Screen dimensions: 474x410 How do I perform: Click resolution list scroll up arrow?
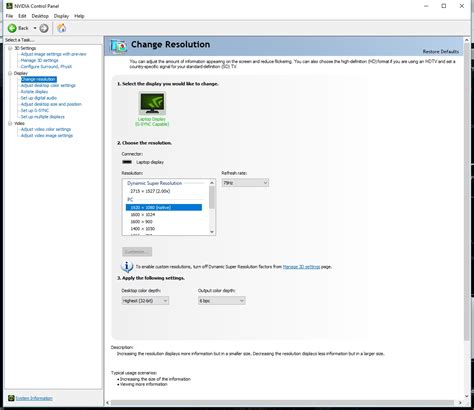[x=212, y=183]
